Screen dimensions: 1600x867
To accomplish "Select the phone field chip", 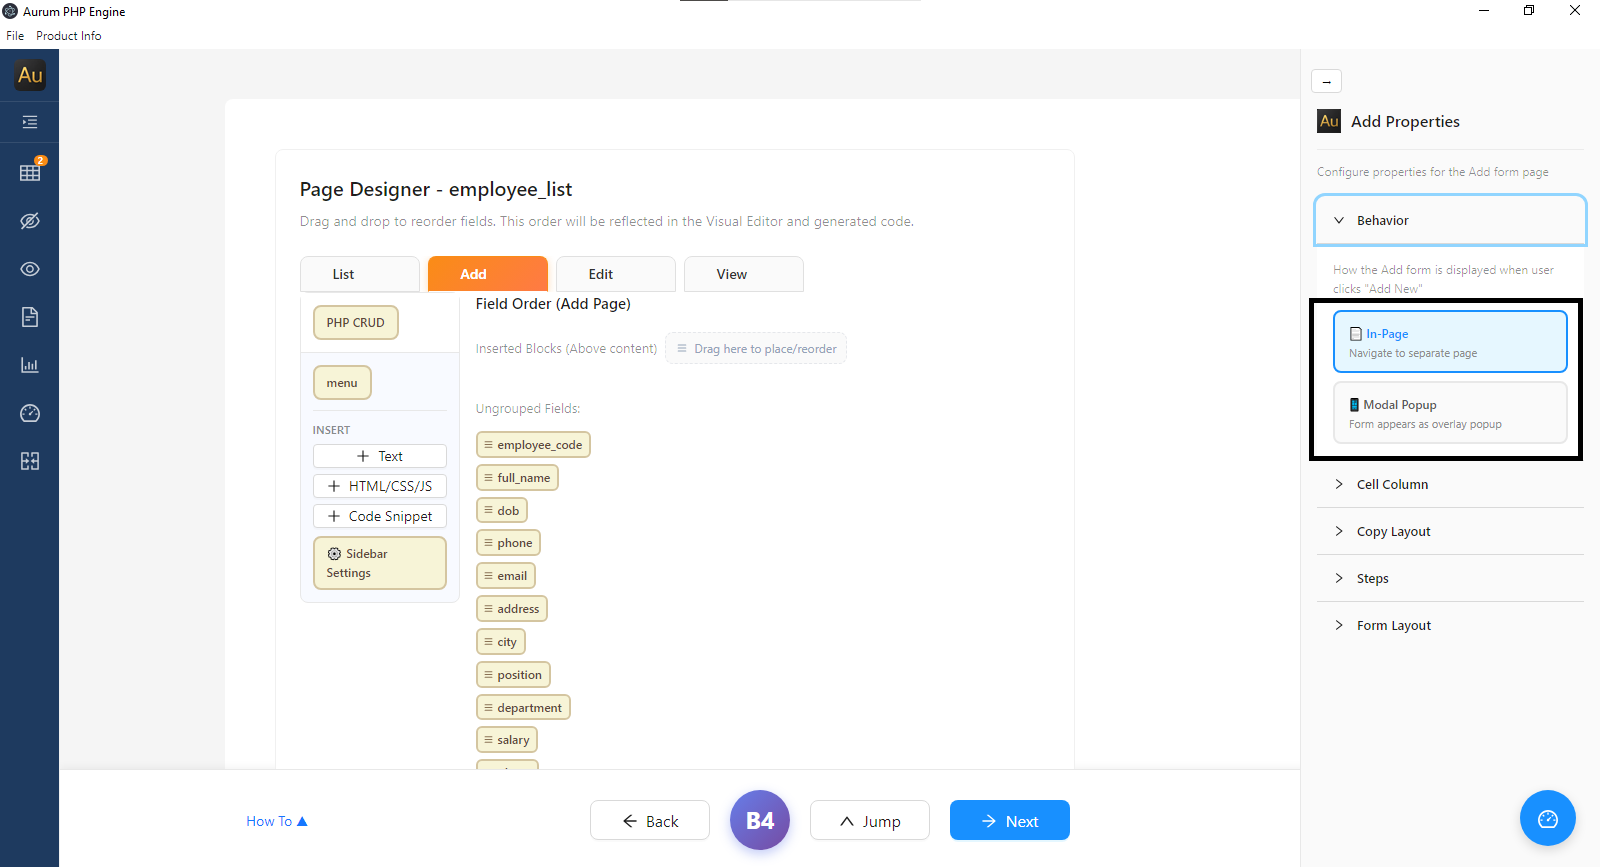I will click(509, 543).
